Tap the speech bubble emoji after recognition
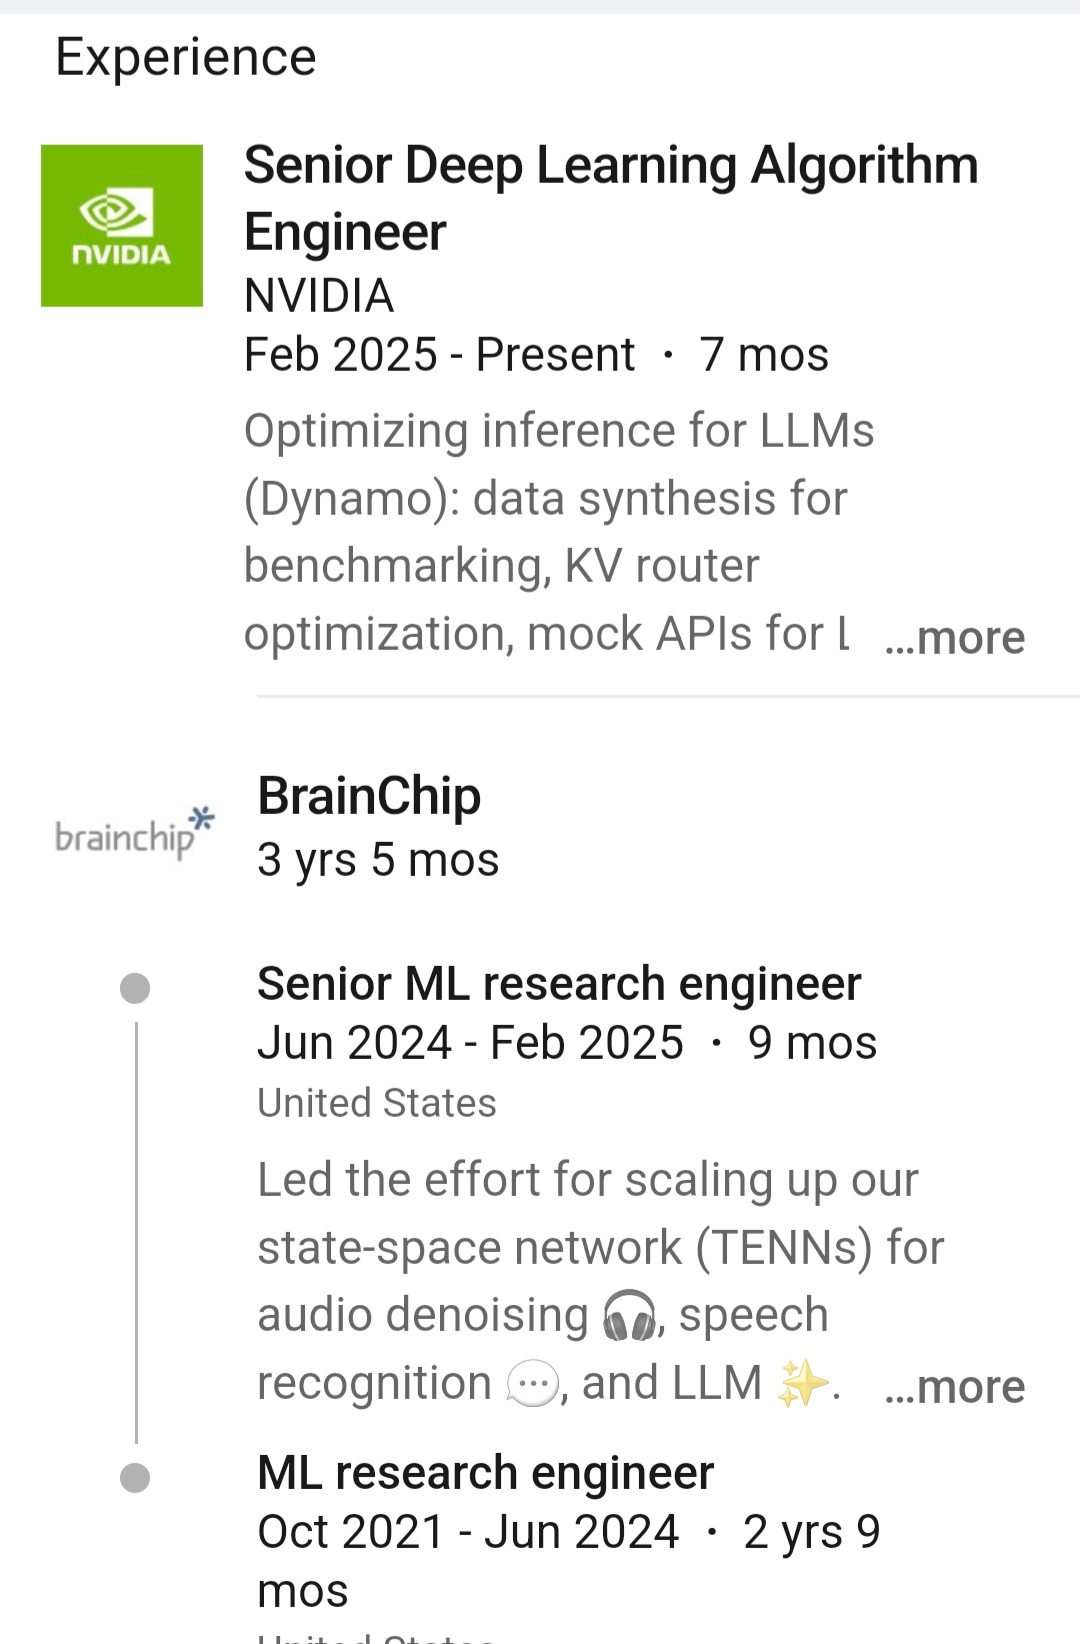 [532, 1385]
